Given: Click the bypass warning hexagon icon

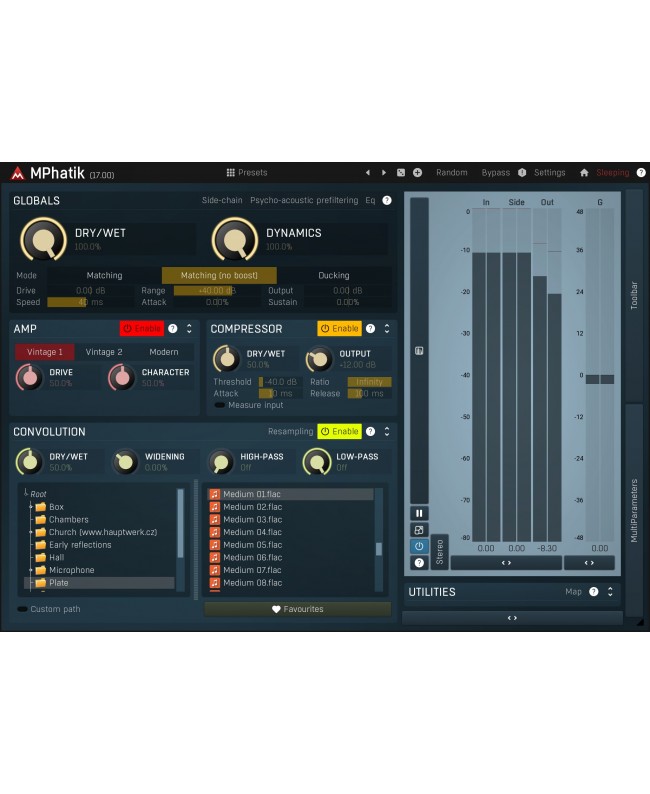Looking at the screenshot, I should [522, 173].
